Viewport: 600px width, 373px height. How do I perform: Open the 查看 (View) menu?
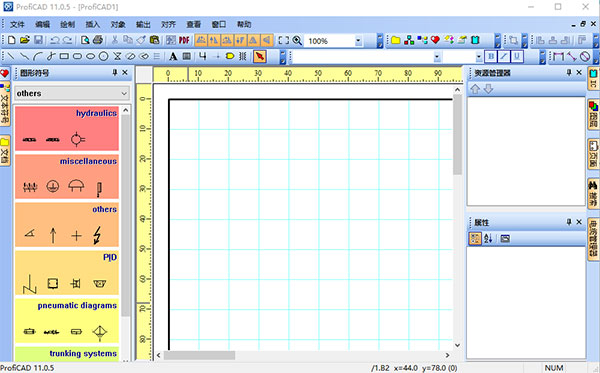194,24
